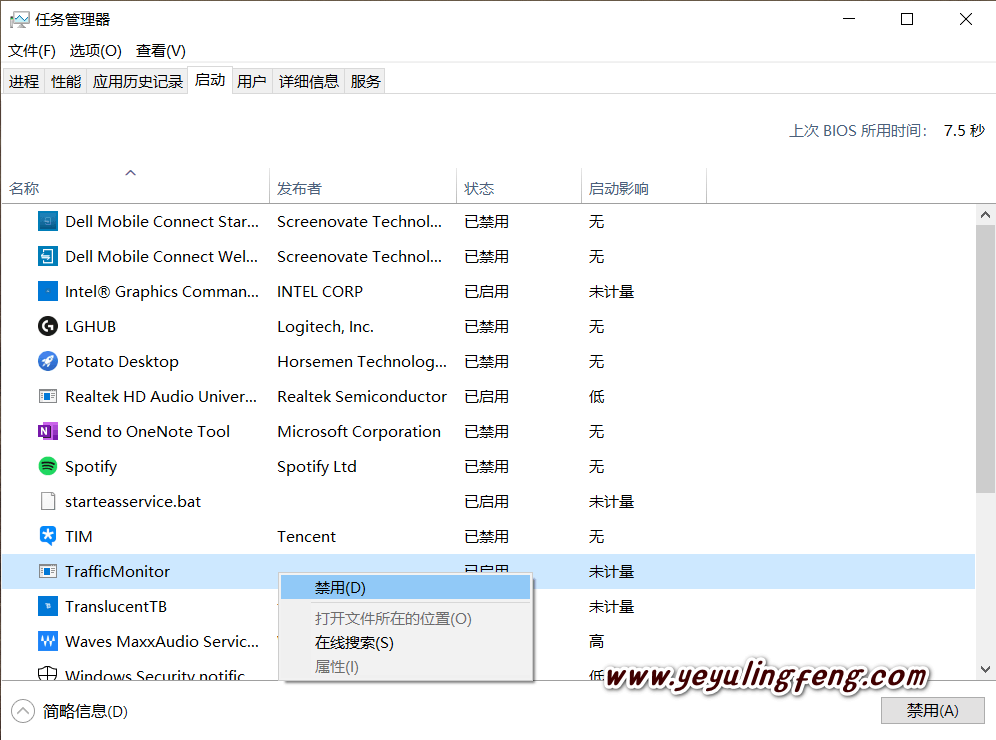This screenshot has width=996, height=740.
Task: Open the 查看(V) menu
Action: click(x=161, y=50)
